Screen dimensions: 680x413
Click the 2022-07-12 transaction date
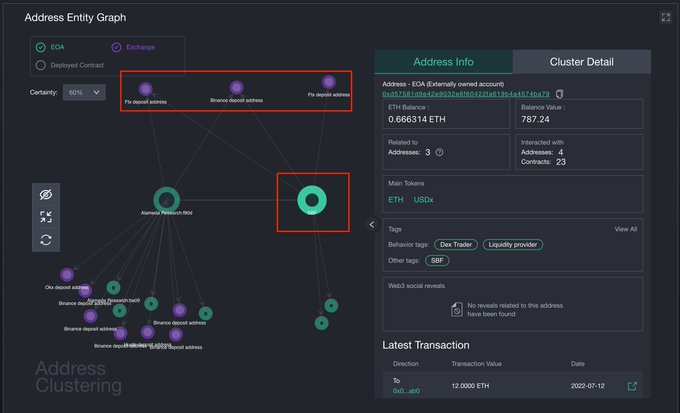(588, 386)
